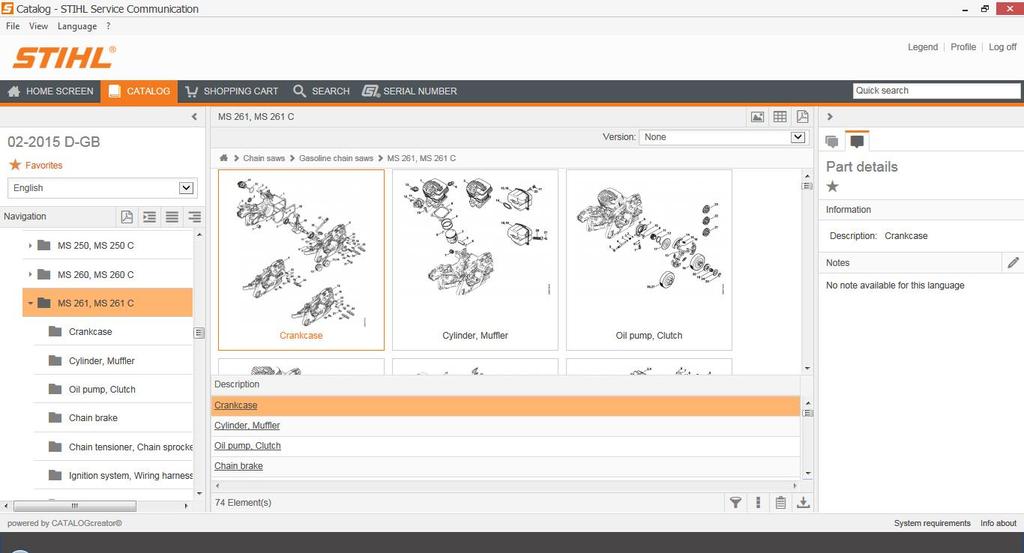
Task: Click the STIHL logo
Action: [64, 57]
